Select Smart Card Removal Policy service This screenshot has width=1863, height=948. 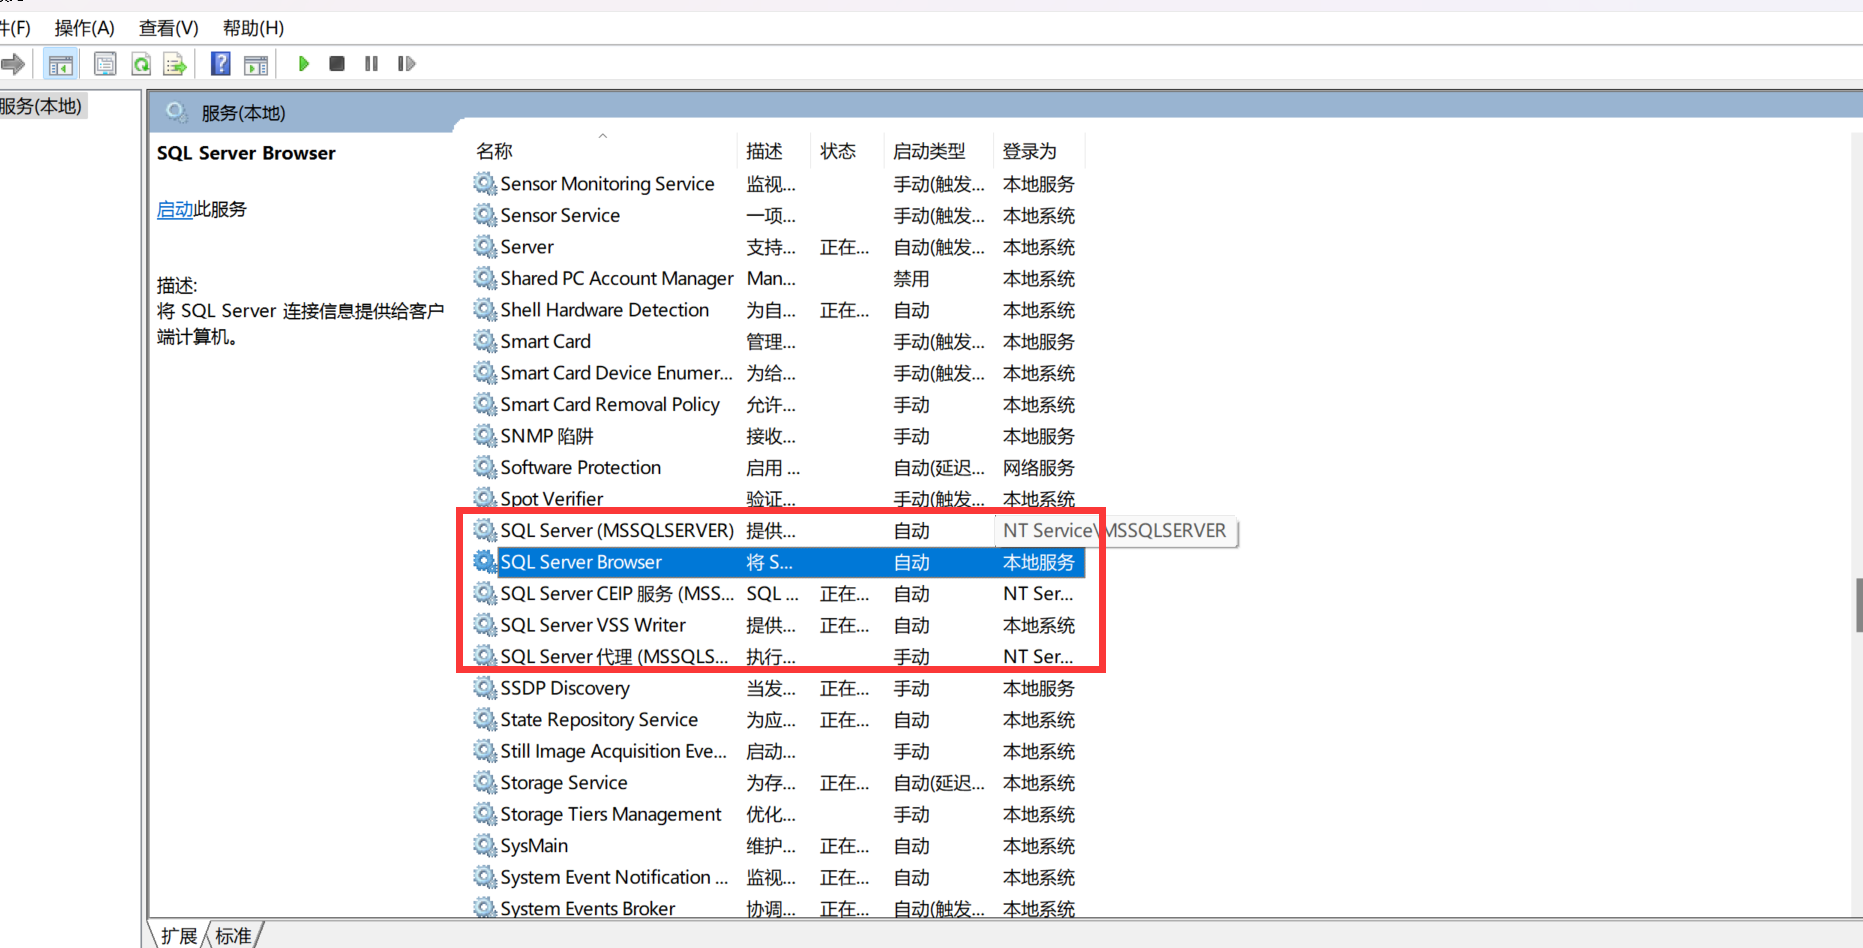778,404
